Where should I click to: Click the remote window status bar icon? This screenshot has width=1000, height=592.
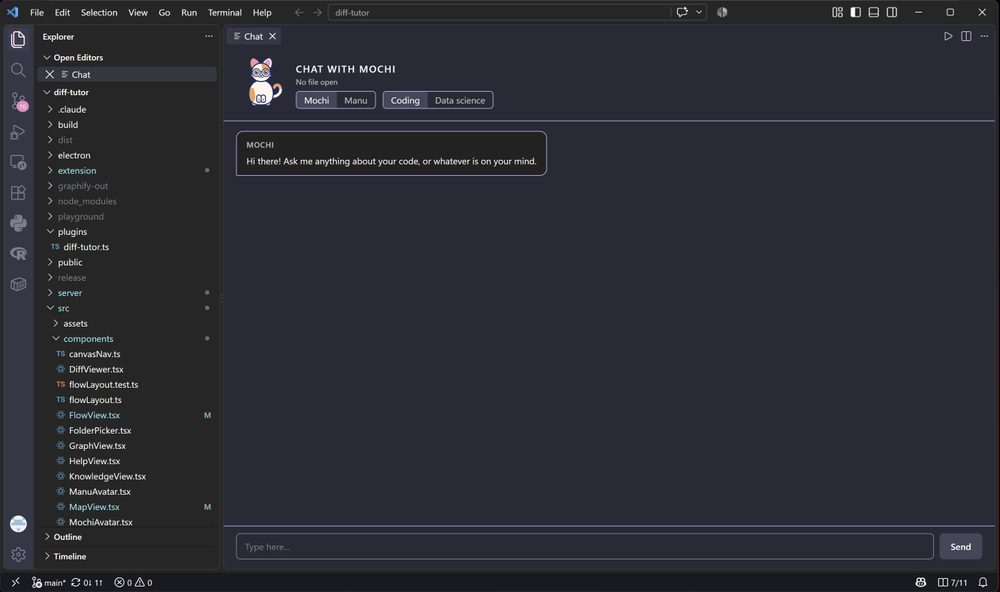(x=15, y=582)
